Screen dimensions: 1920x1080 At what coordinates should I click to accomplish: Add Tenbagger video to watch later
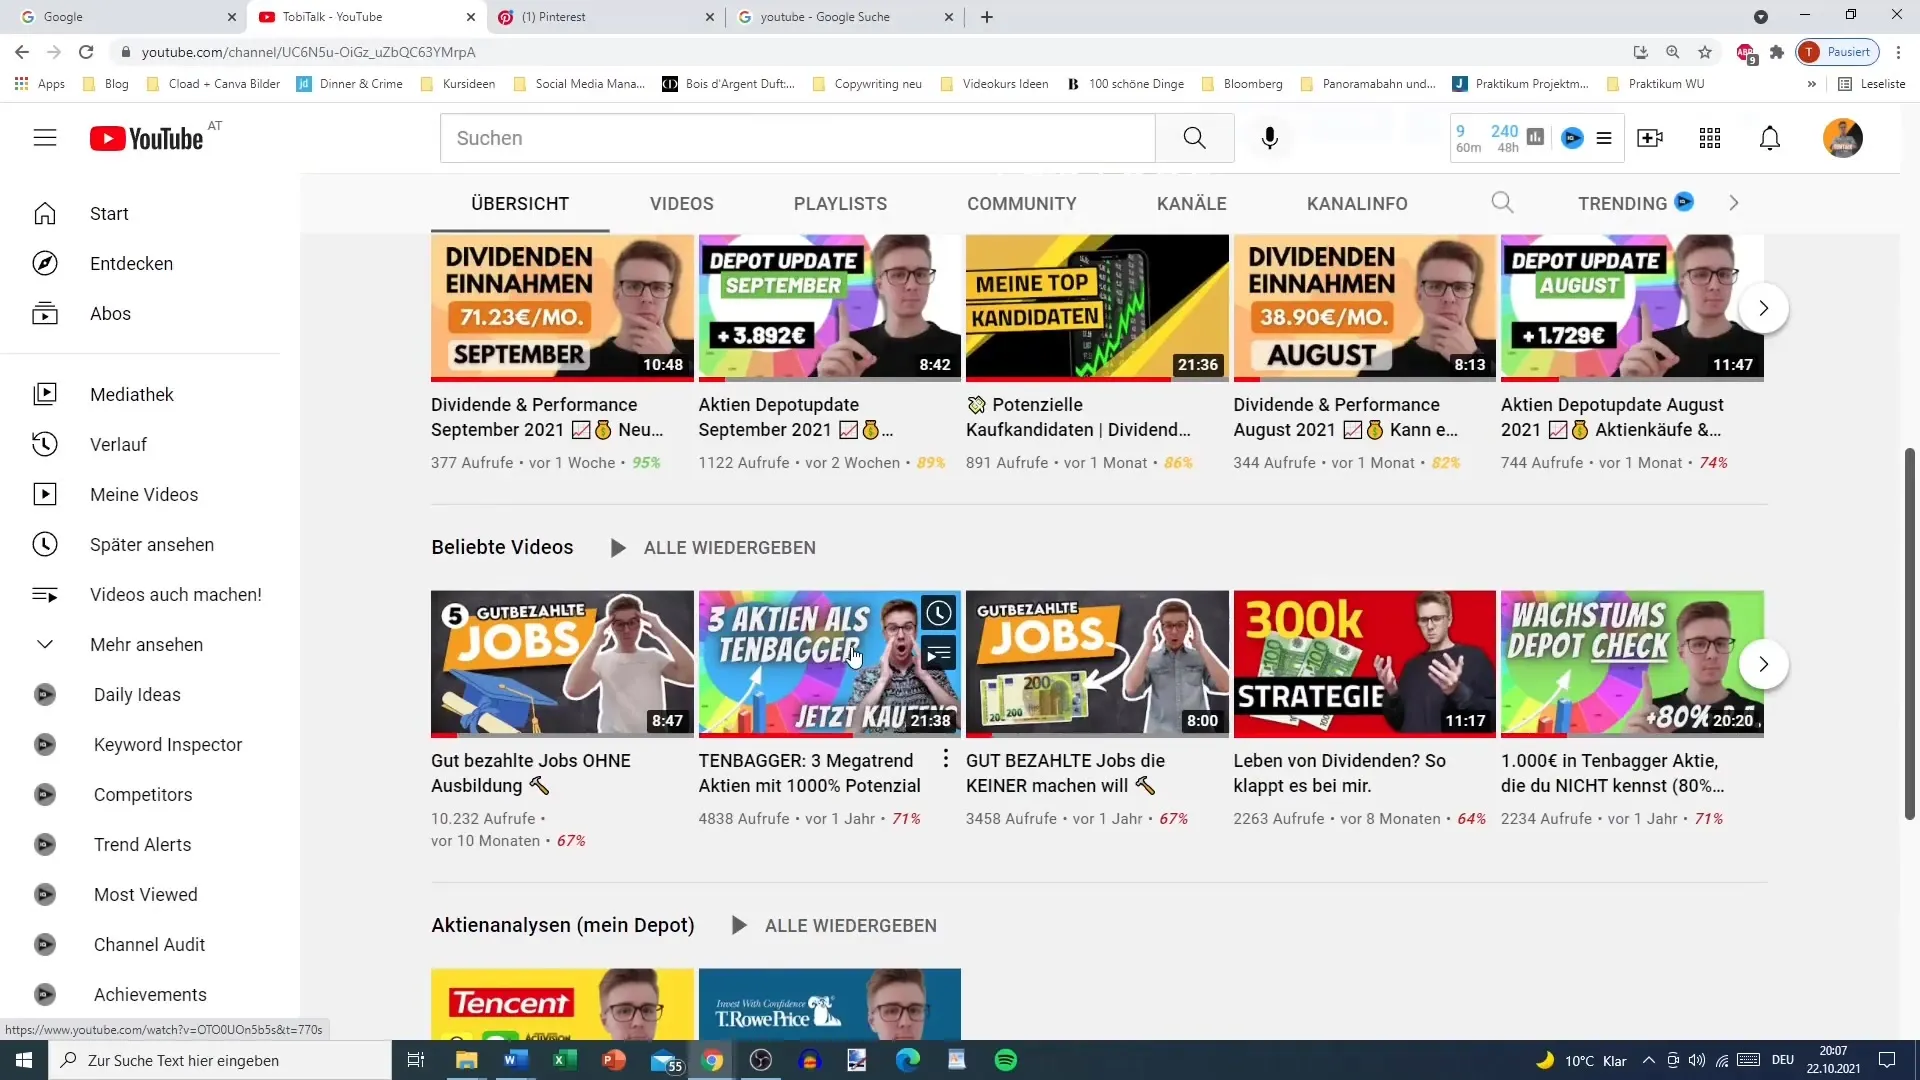[x=938, y=613]
